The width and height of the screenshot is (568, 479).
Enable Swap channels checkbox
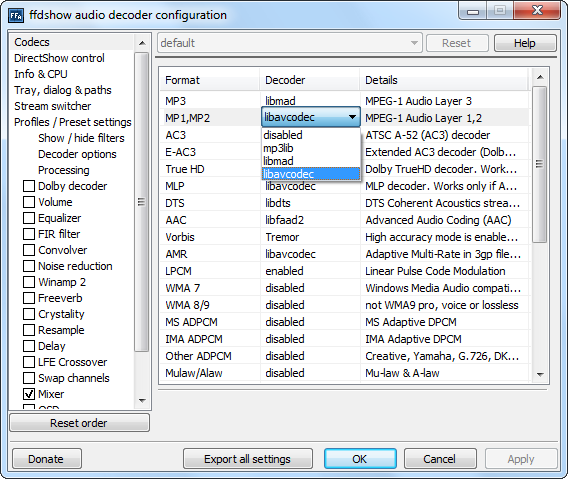pyautogui.click(x=29, y=378)
